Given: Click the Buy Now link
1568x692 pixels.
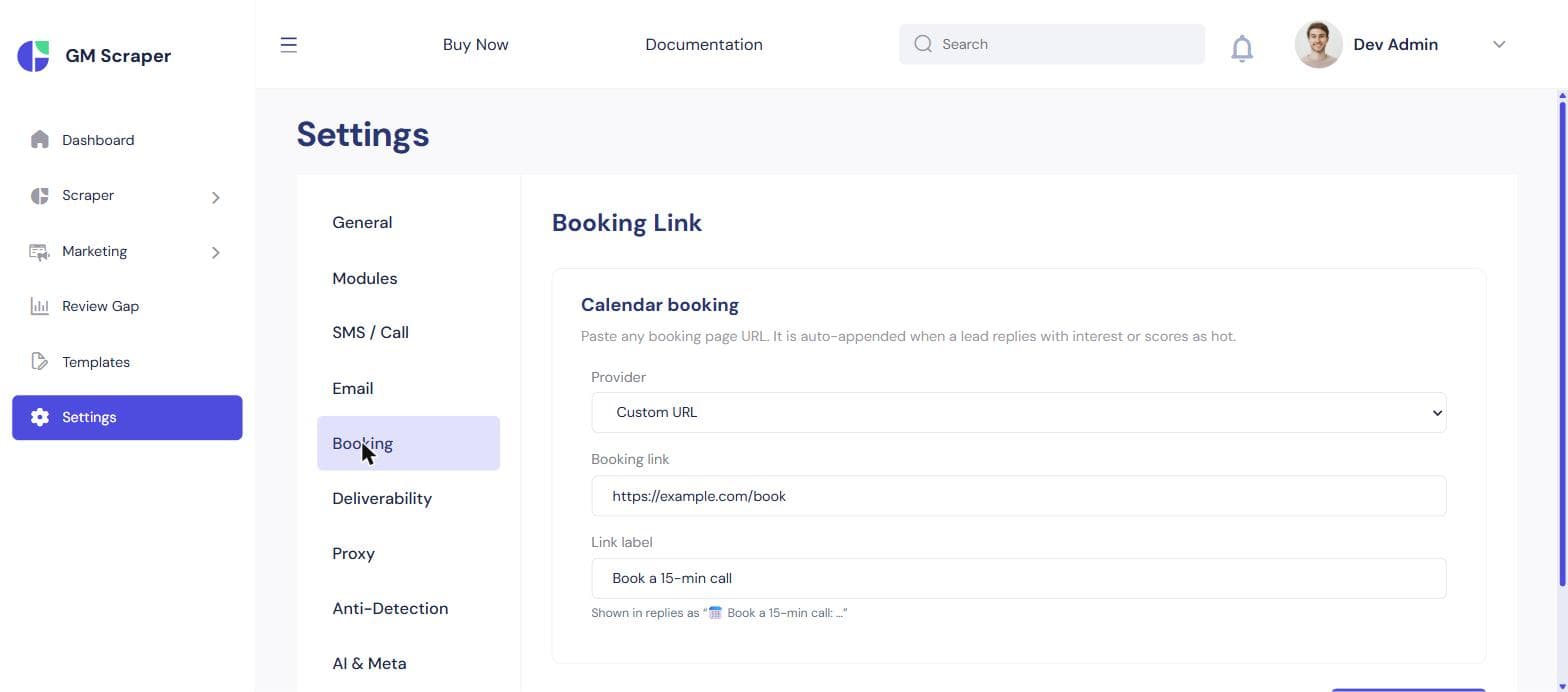Looking at the screenshot, I should pyautogui.click(x=476, y=44).
